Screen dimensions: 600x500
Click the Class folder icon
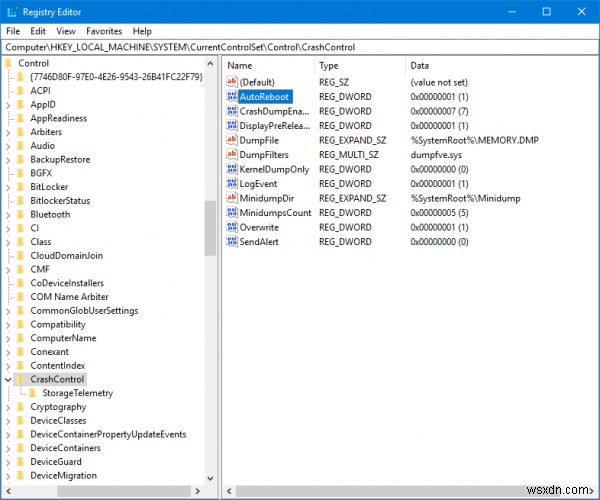[21, 242]
